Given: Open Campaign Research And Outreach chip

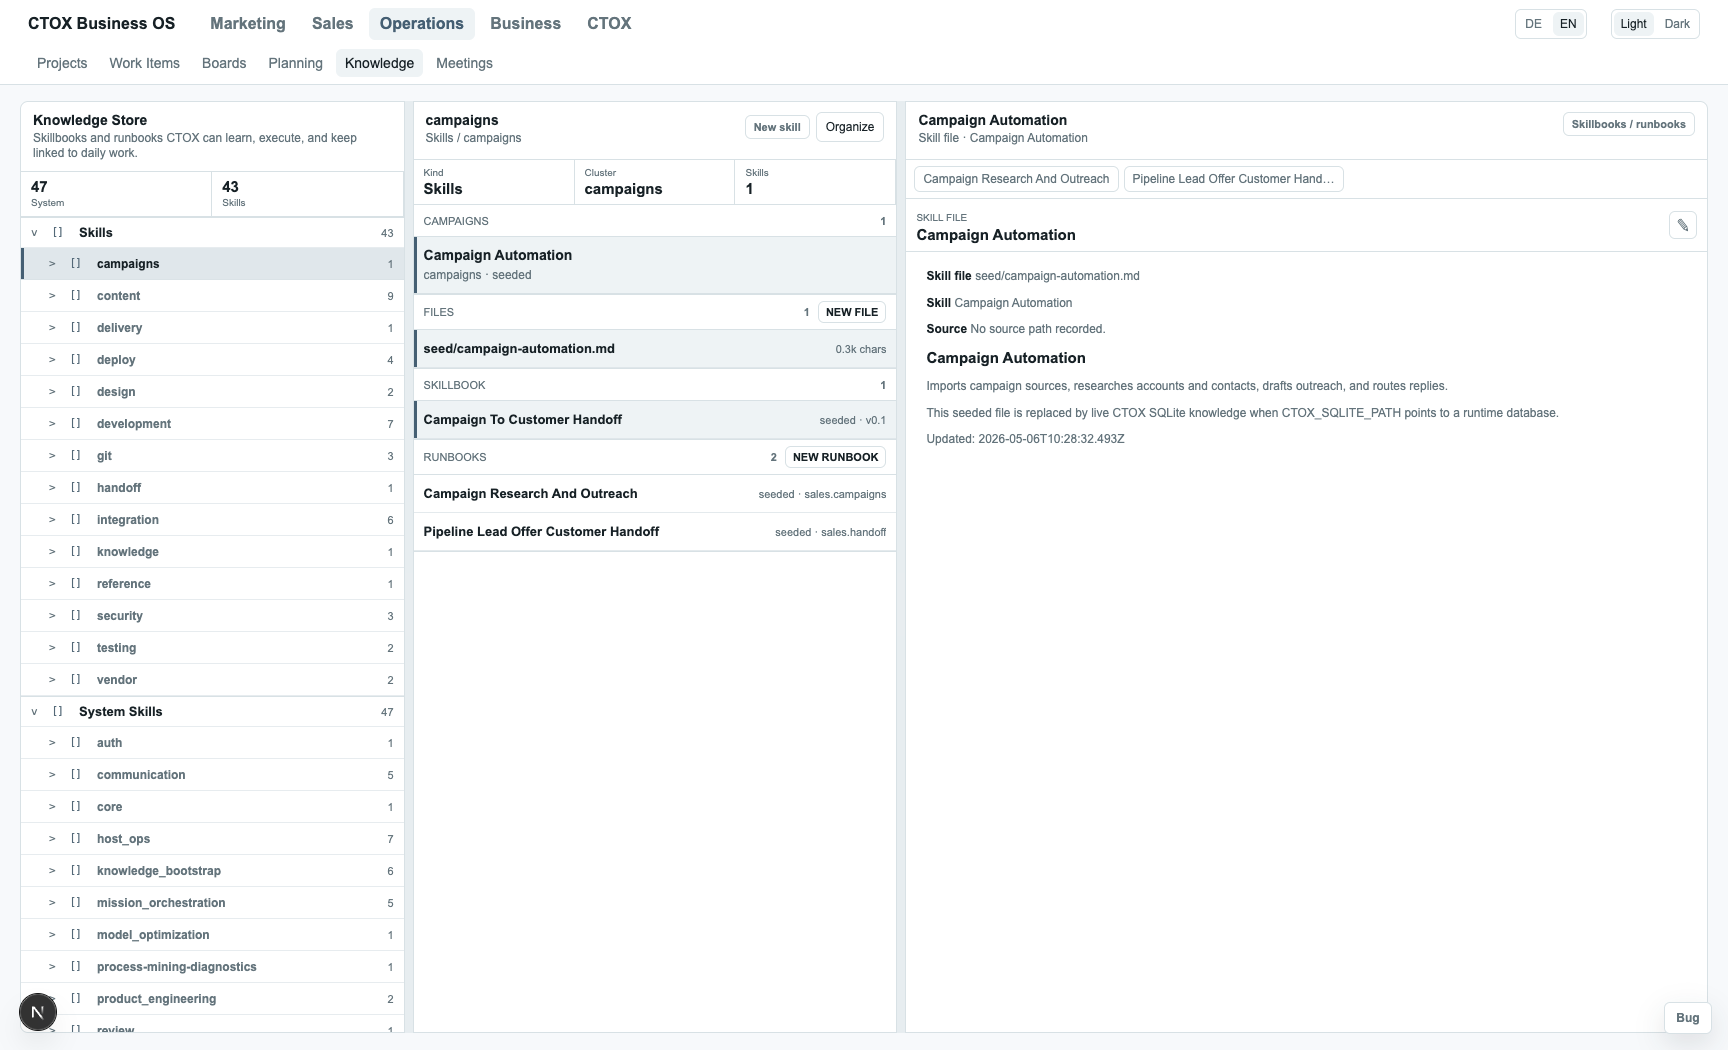Looking at the screenshot, I should click(1016, 179).
